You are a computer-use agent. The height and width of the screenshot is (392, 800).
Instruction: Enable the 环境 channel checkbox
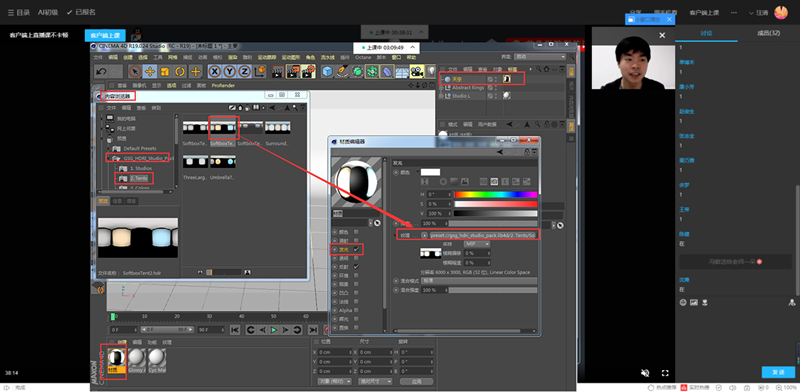(x=356, y=276)
